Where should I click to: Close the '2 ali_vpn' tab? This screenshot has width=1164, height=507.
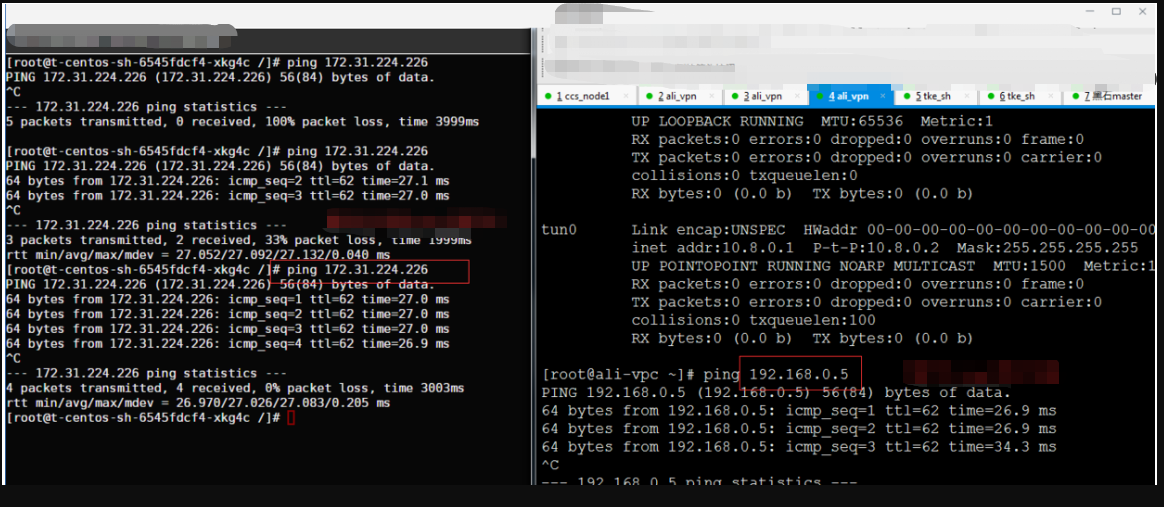(x=711, y=97)
